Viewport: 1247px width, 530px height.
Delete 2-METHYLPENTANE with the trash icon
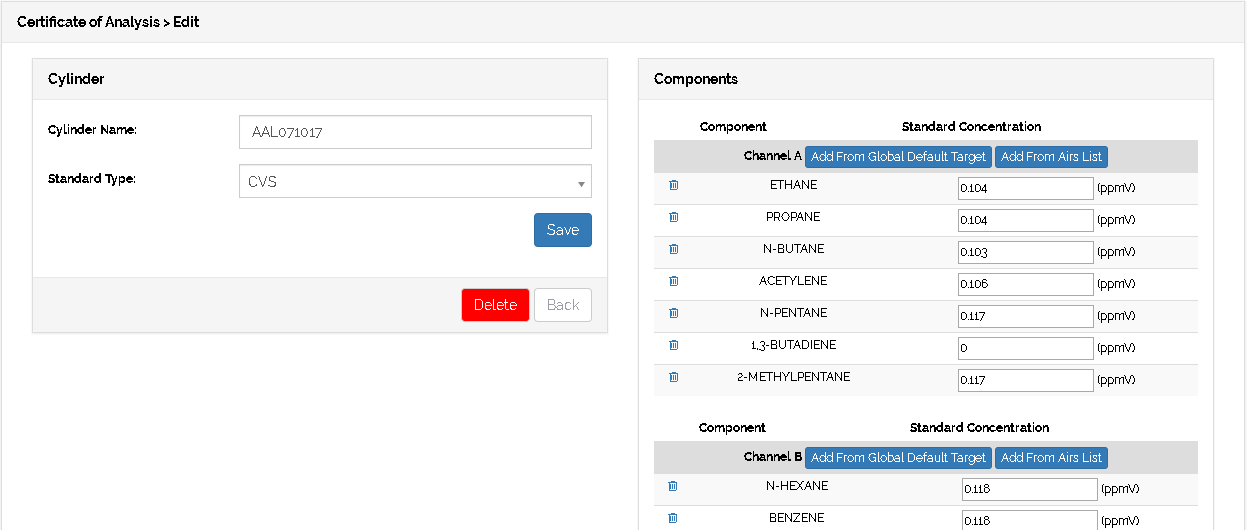pyautogui.click(x=673, y=377)
